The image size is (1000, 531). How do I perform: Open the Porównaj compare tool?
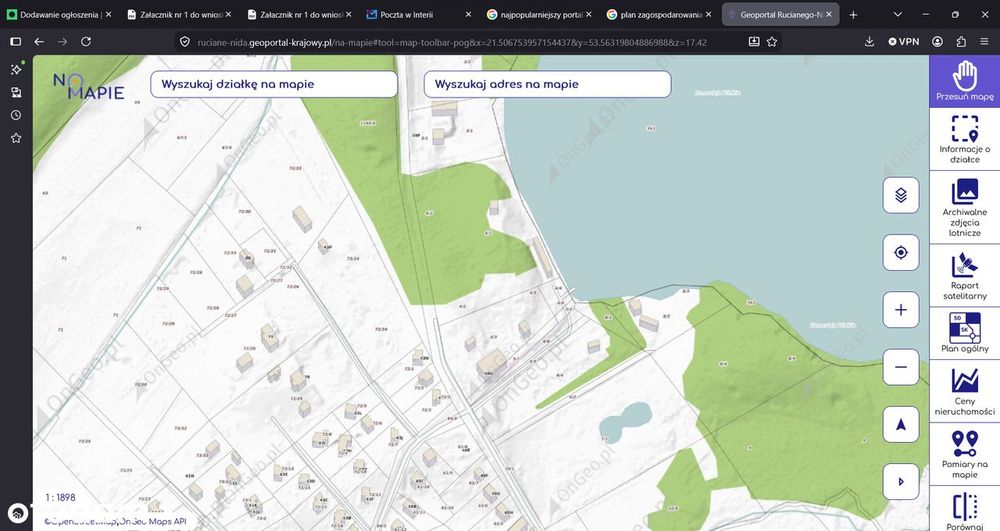tap(964, 510)
